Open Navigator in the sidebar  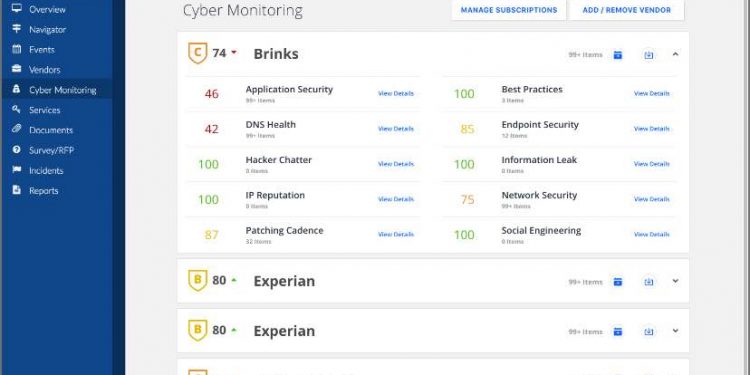tap(47, 29)
